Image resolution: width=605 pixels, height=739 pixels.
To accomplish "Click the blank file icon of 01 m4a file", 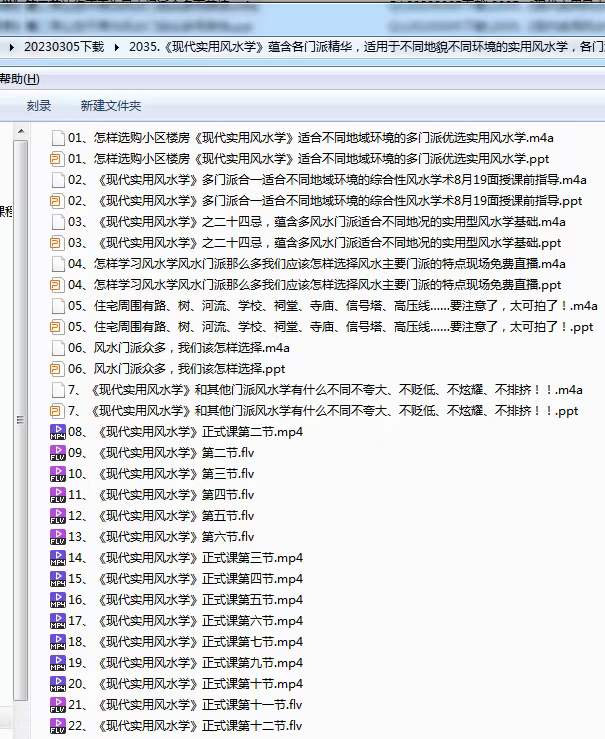I will point(57,138).
